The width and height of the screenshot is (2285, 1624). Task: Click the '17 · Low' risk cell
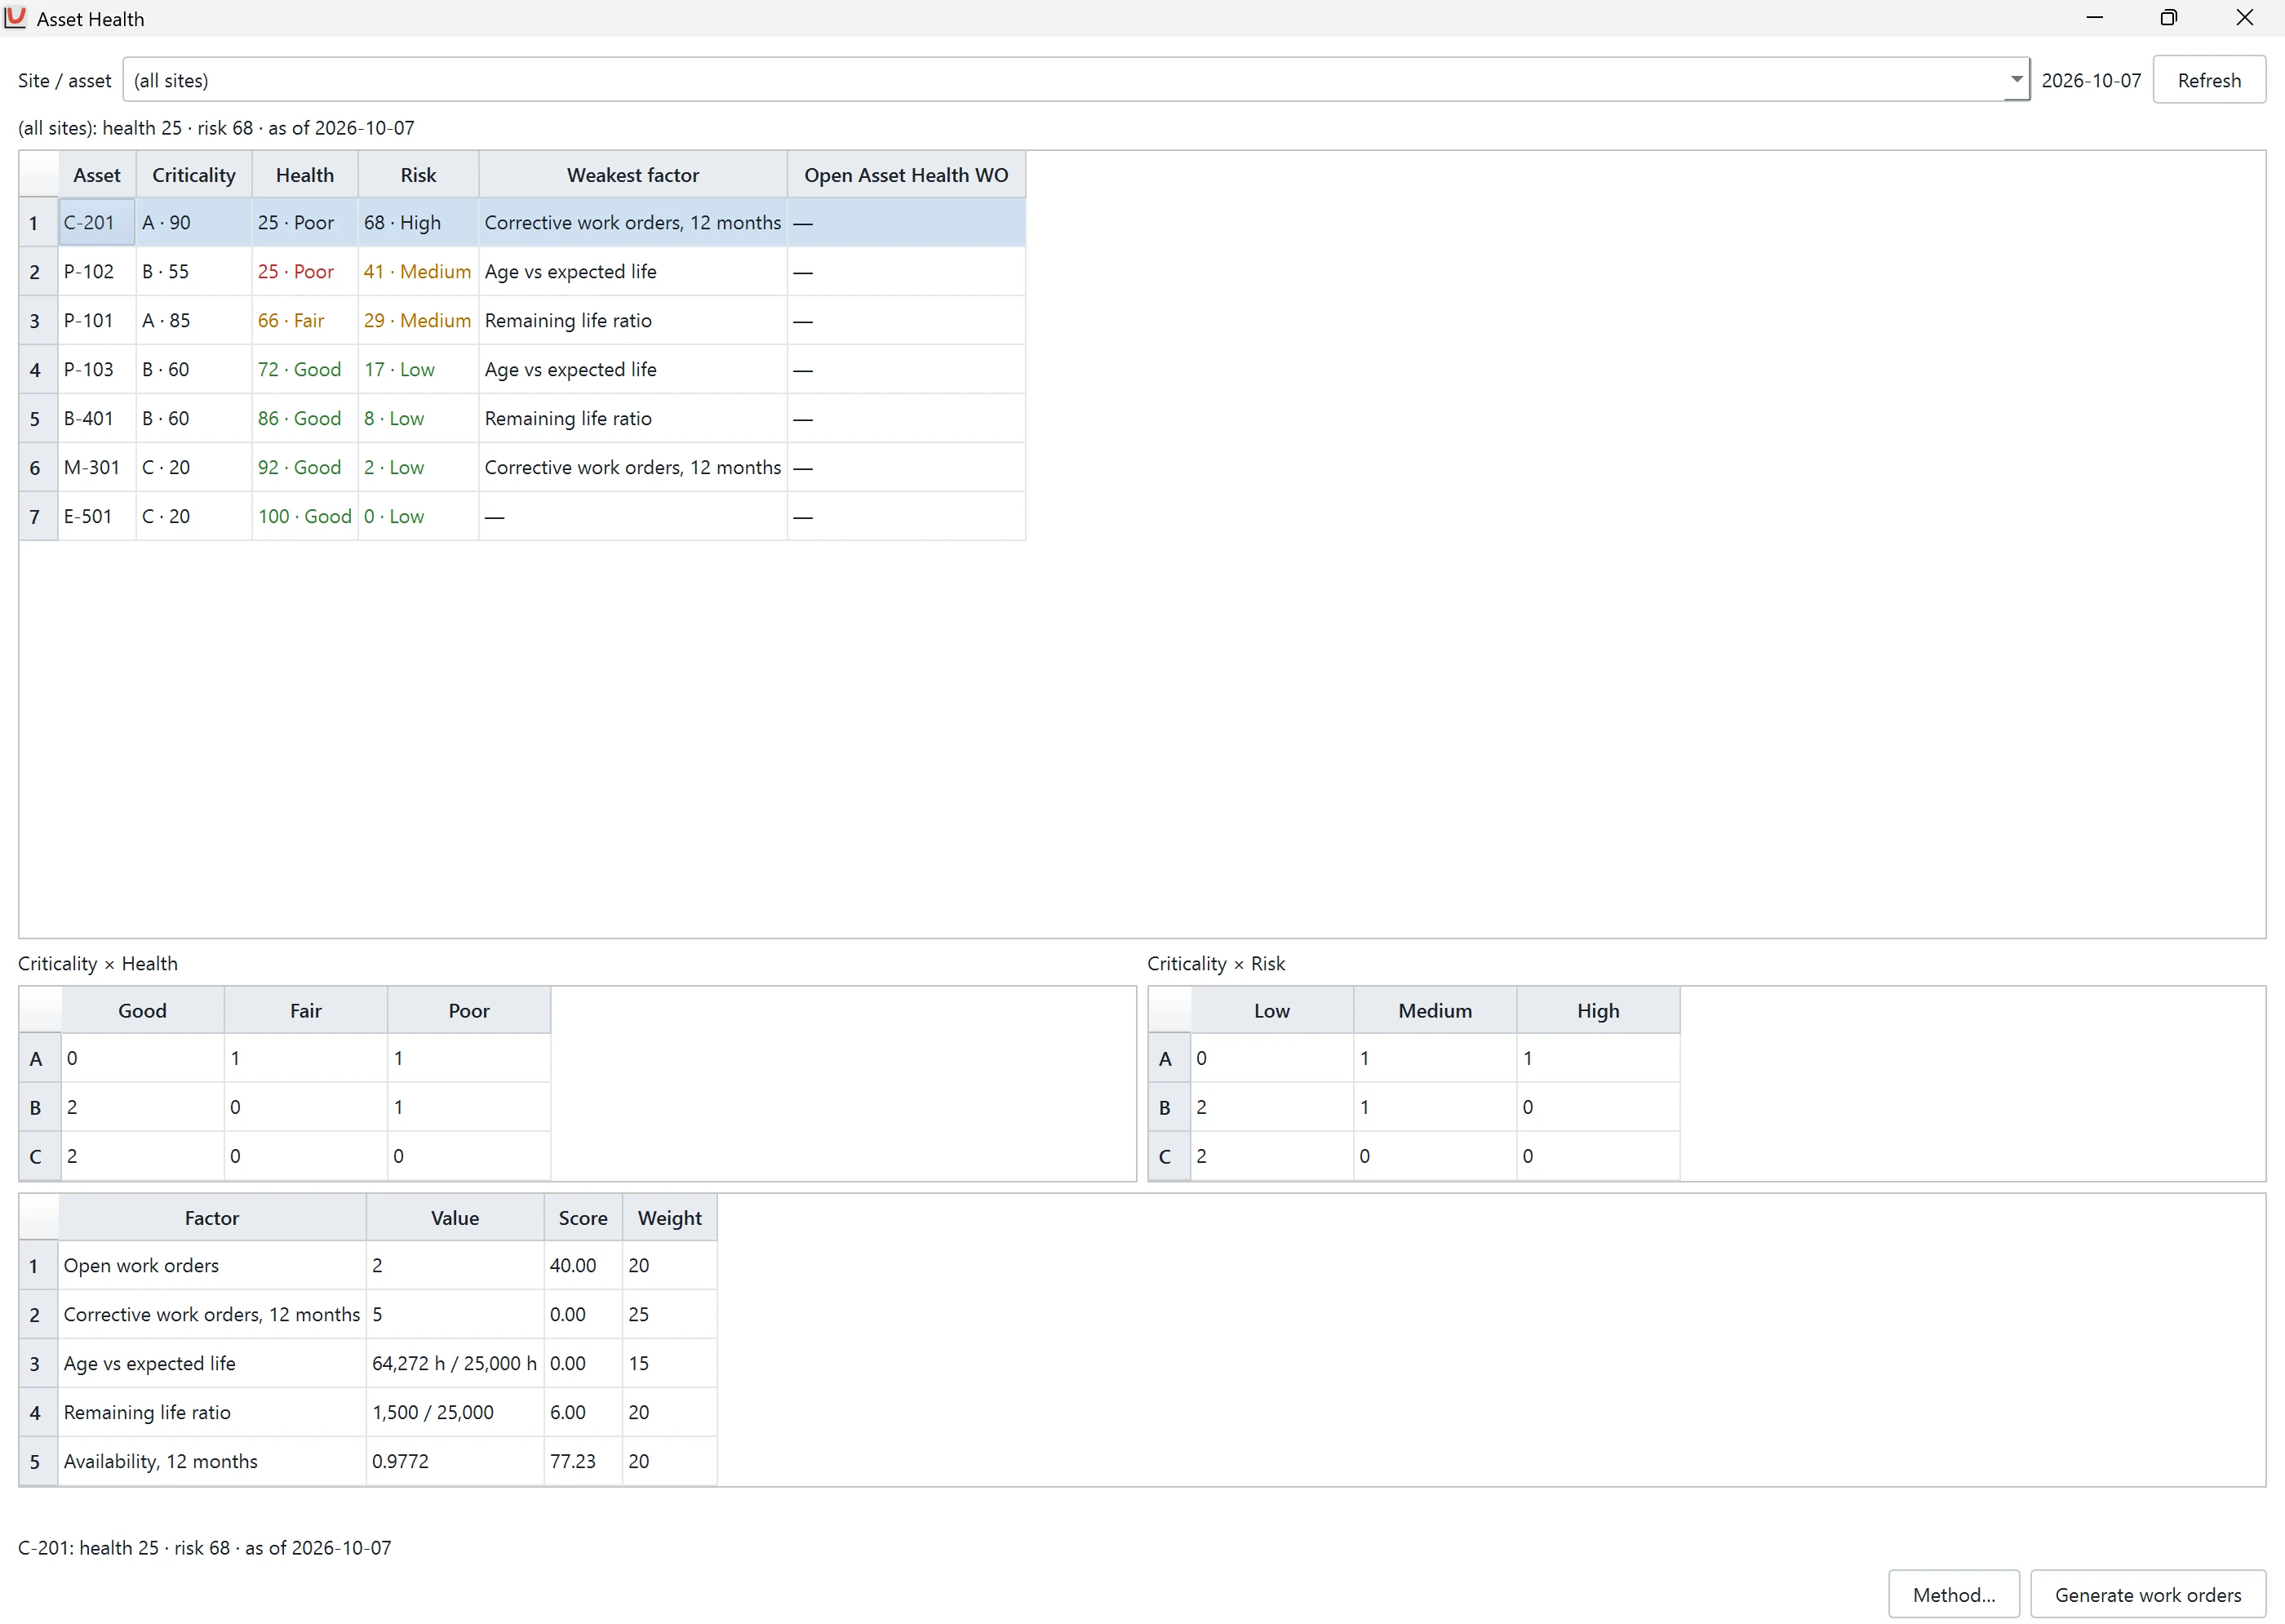tap(418, 370)
